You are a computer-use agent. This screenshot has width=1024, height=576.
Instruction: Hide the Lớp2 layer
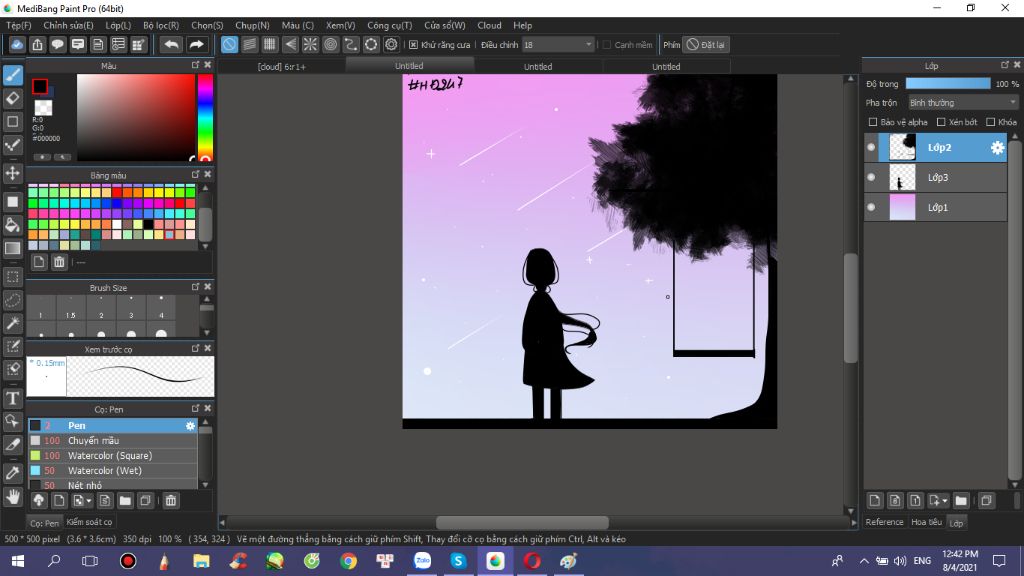click(x=871, y=148)
